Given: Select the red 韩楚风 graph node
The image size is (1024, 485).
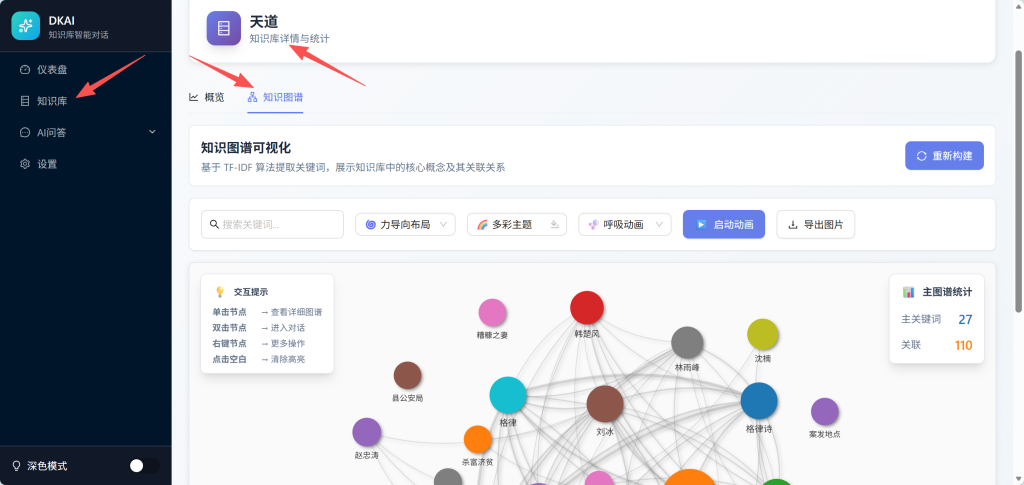Looking at the screenshot, I should coord(586,308).
